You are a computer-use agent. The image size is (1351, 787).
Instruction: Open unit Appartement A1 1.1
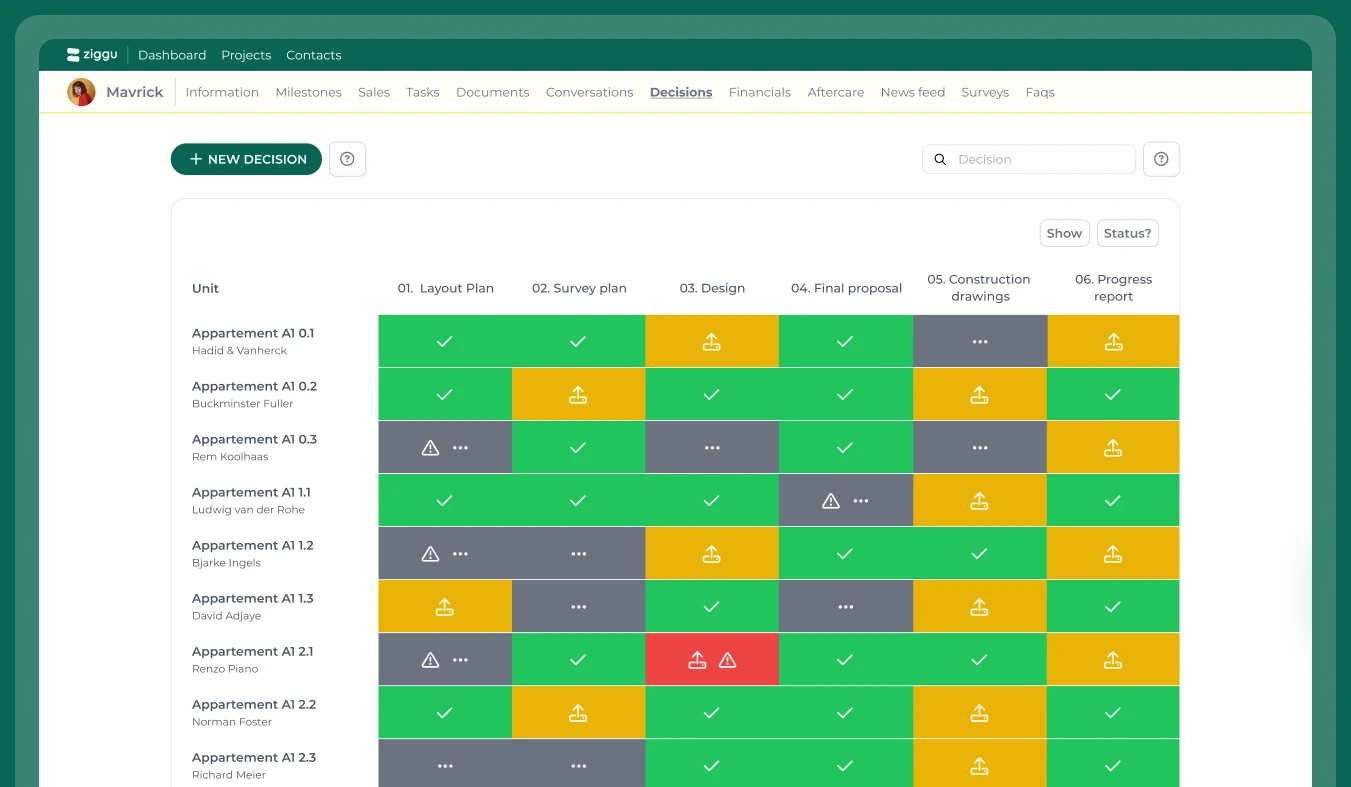251,492
